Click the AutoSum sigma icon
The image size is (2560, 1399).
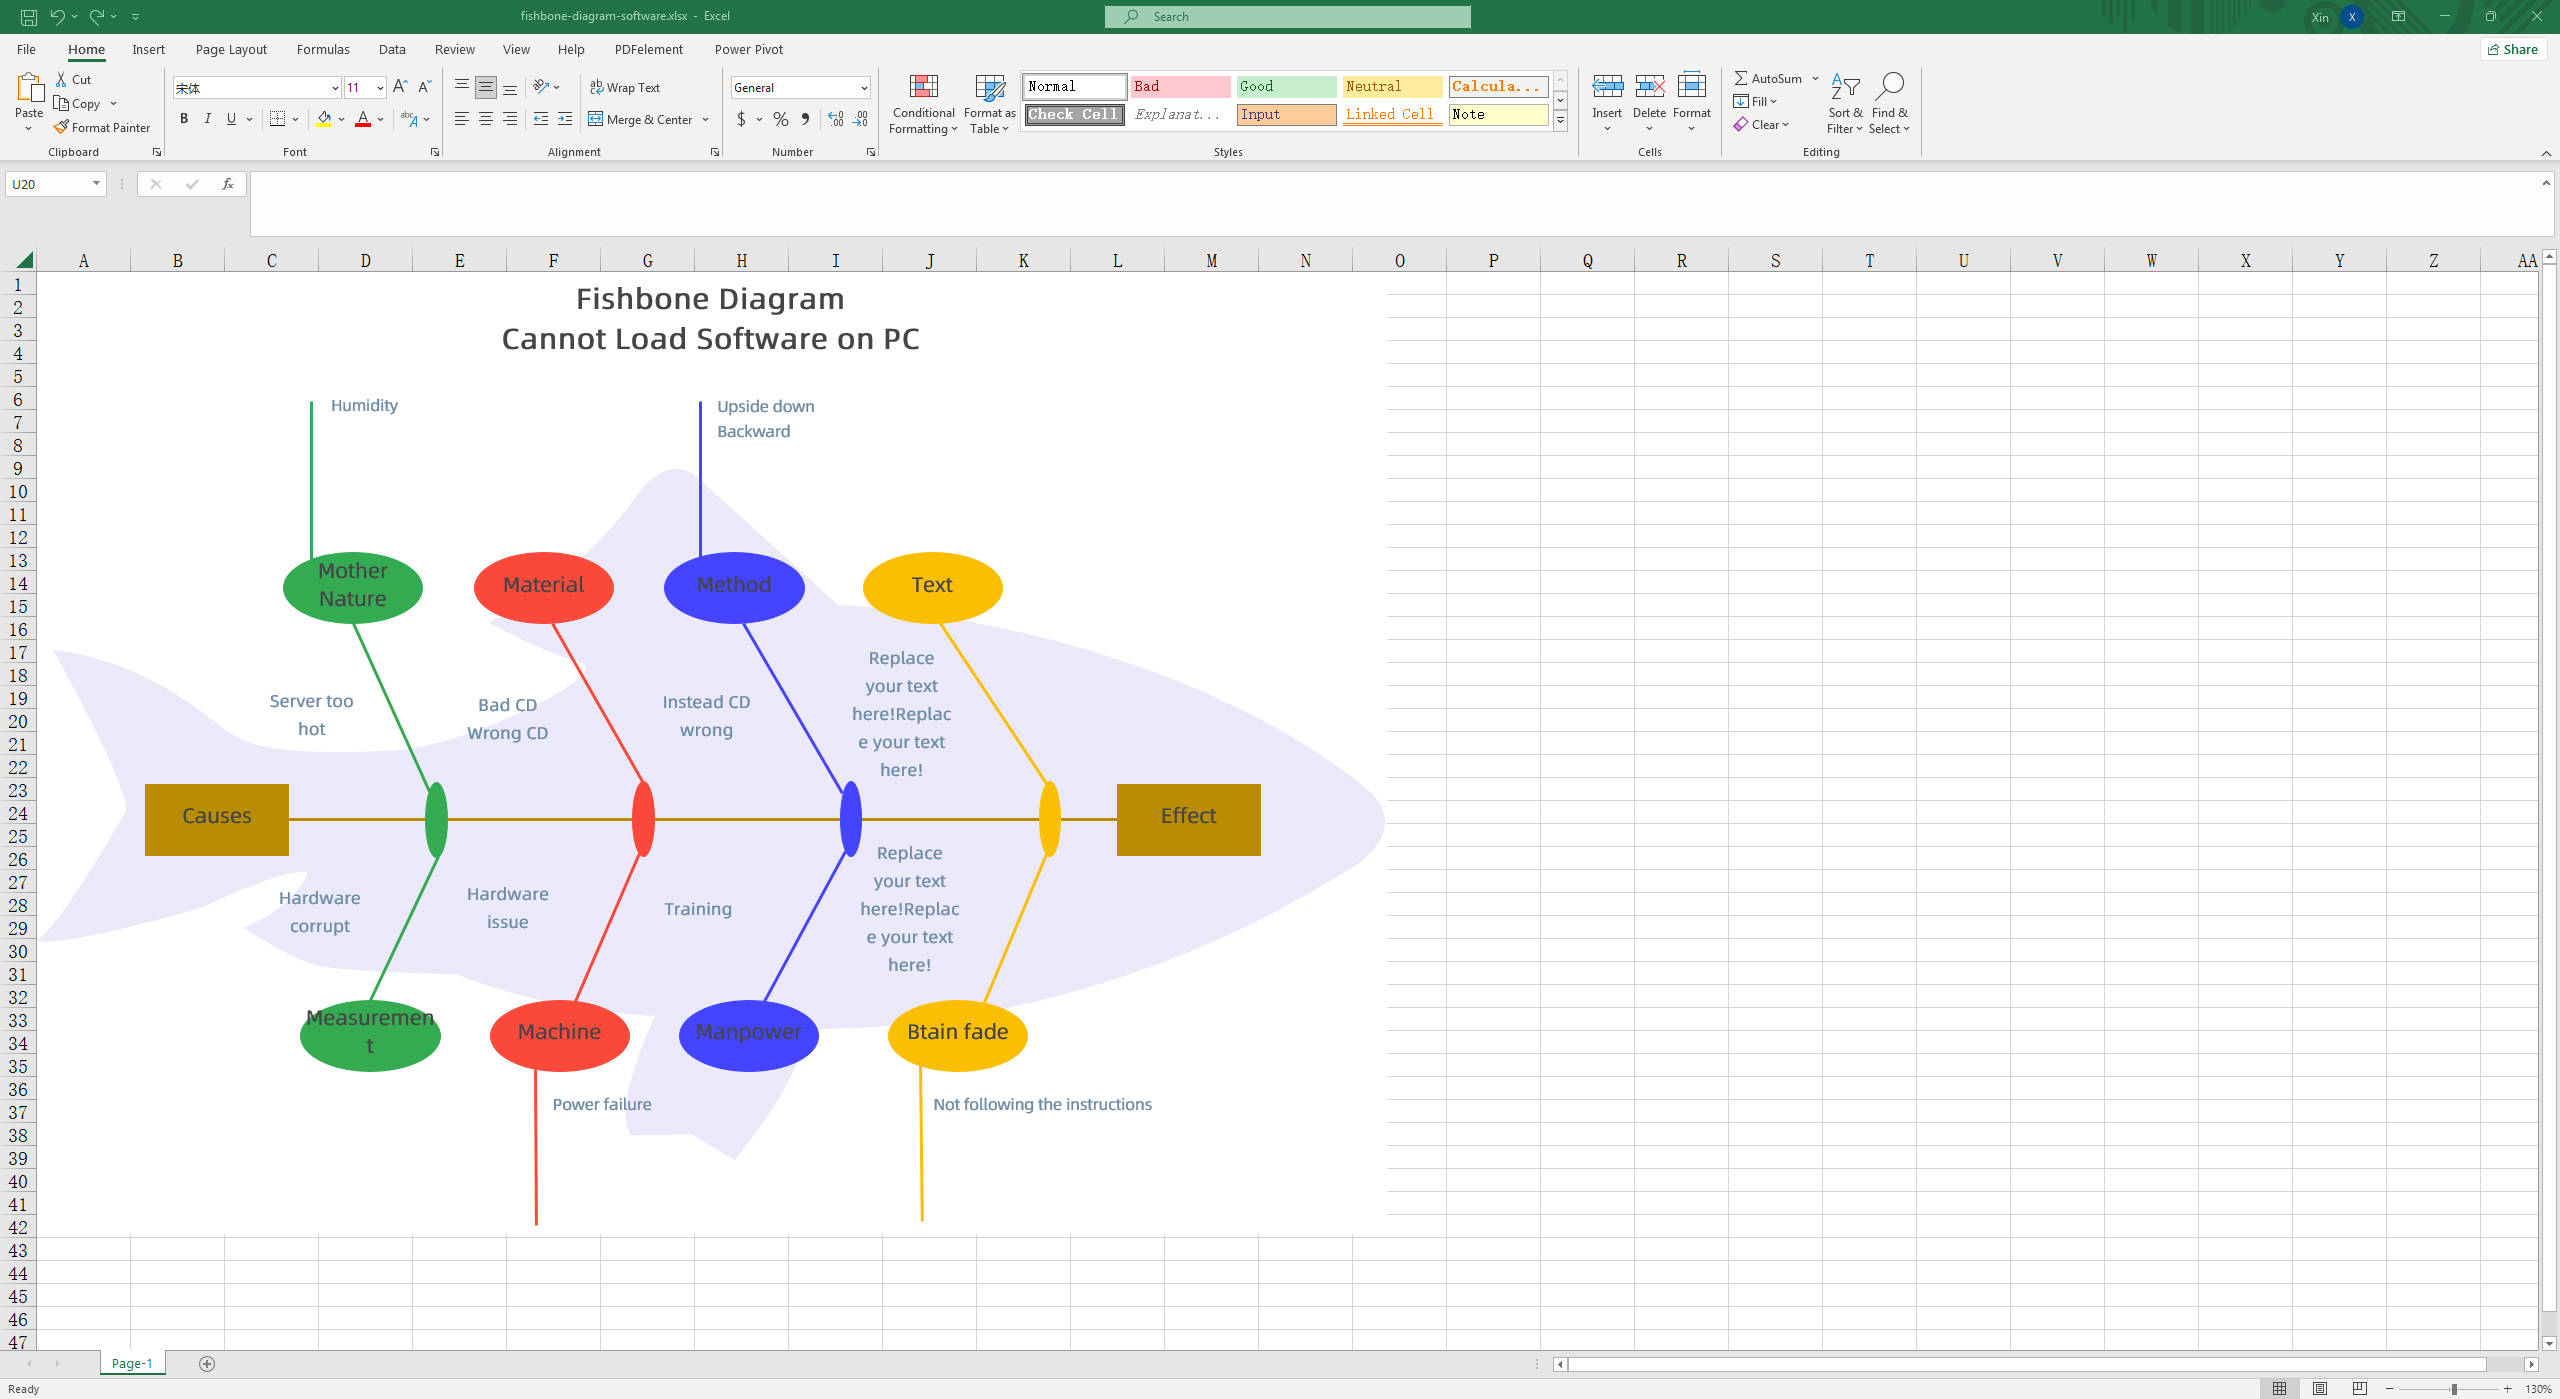(1741, 78)
